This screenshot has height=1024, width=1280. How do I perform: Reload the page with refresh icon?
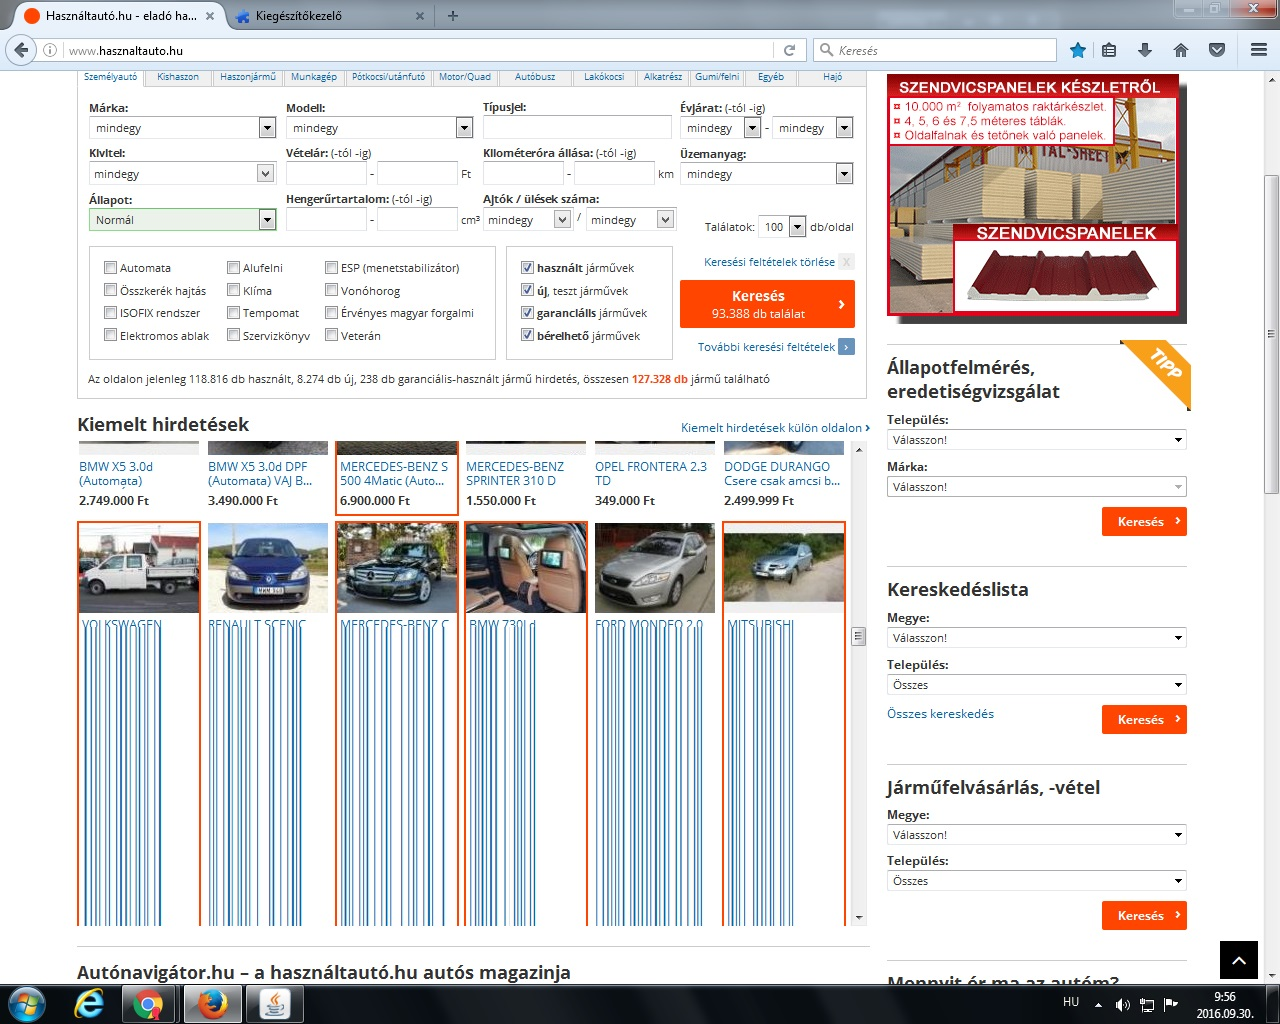tap(789, 50)
